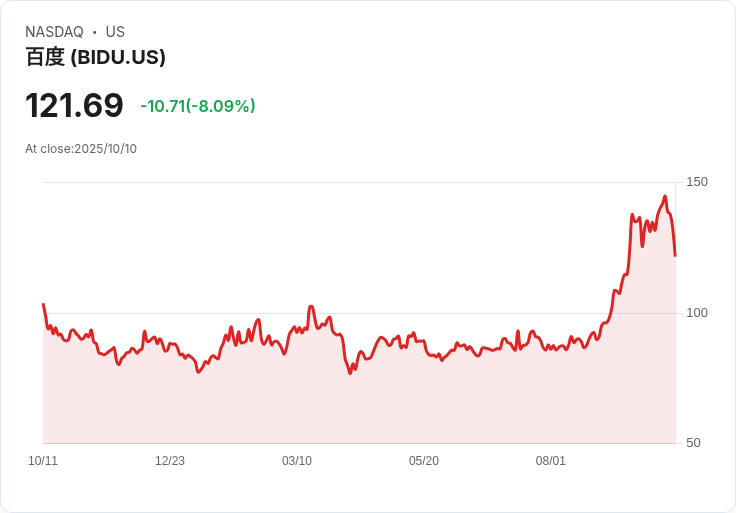The height and width of the screenshot is (513, 736).
Task: Click the highest peak of the price line
Action: click(664, 197)
